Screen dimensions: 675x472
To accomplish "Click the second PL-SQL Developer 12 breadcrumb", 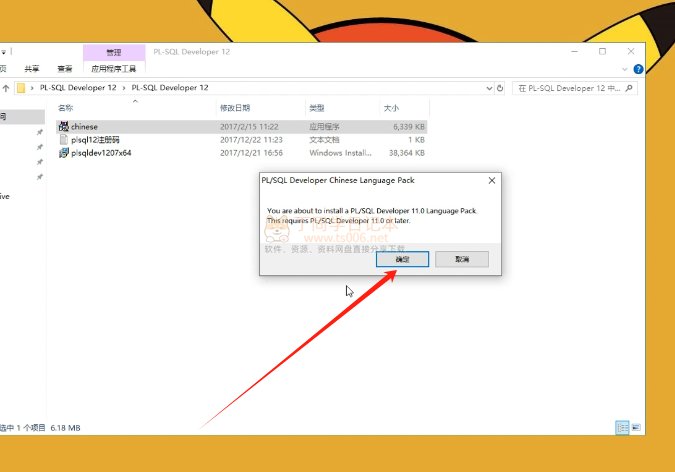I will point(170,88).
